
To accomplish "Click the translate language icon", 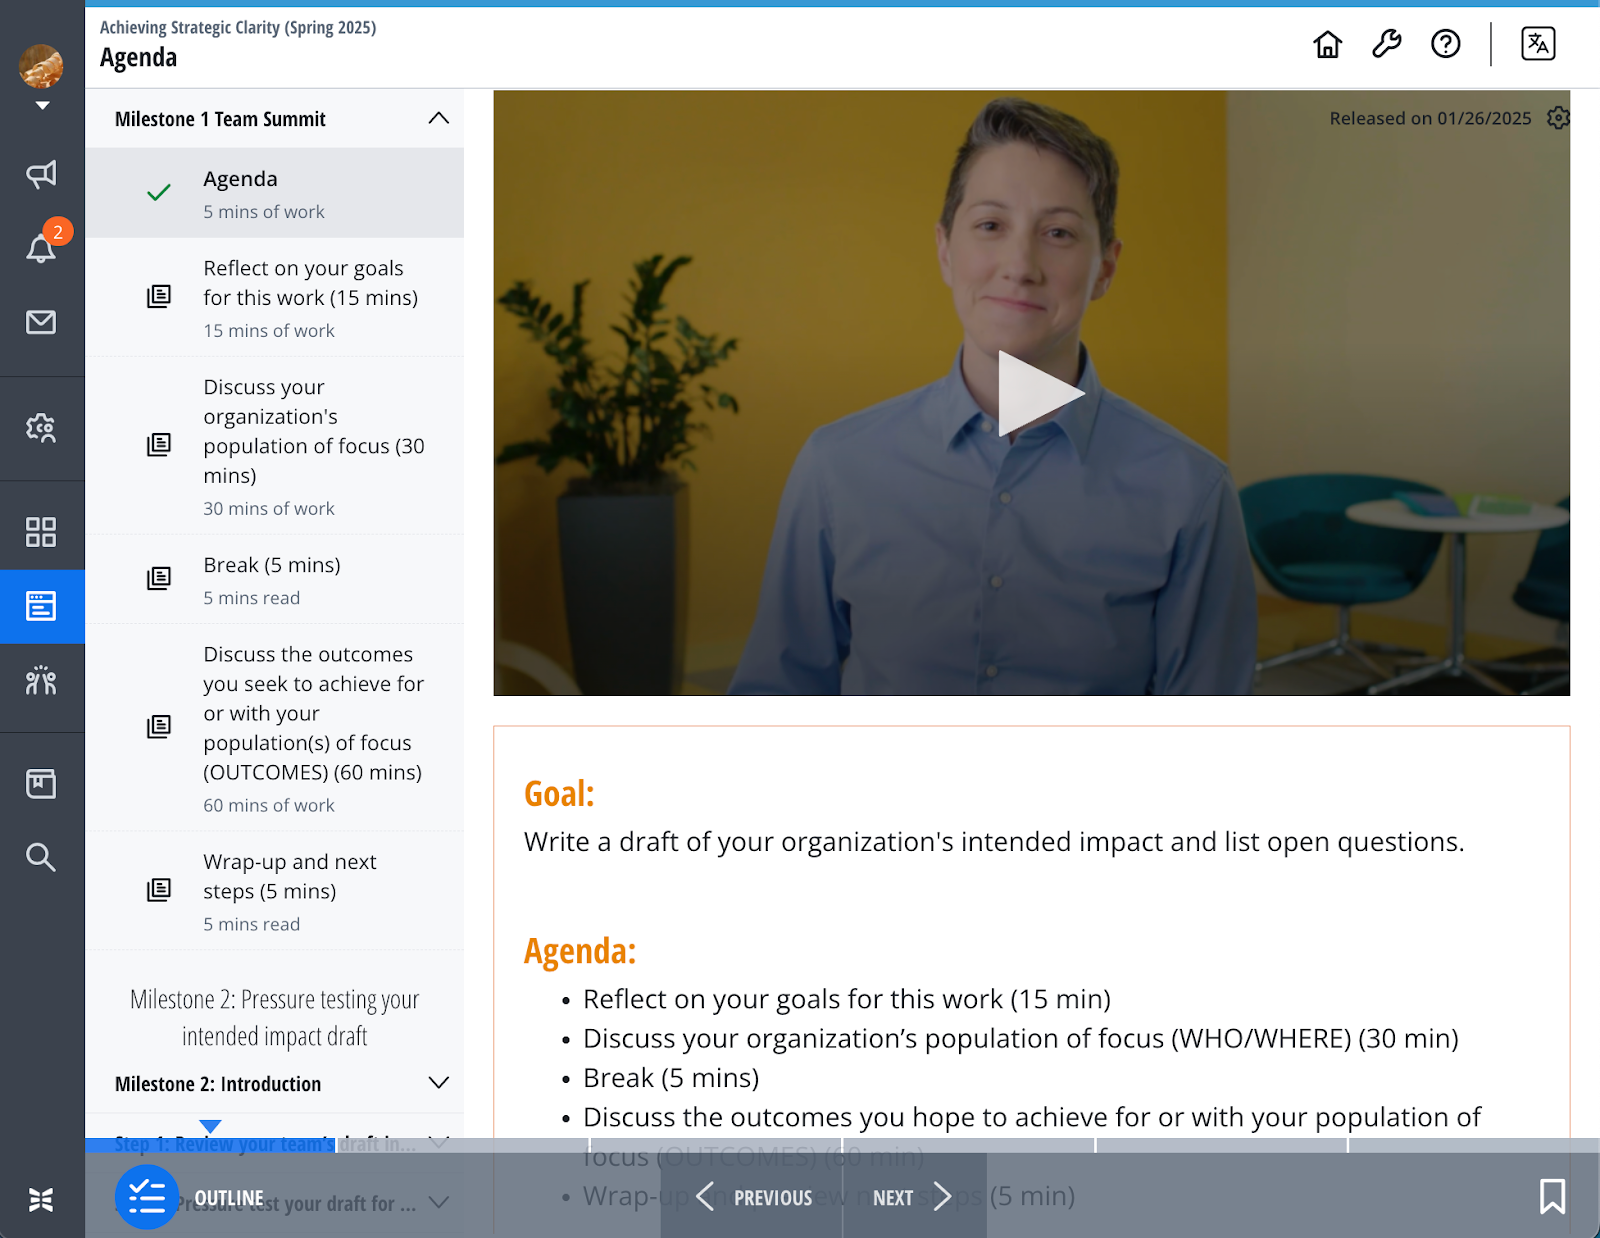I will 1537,44.
